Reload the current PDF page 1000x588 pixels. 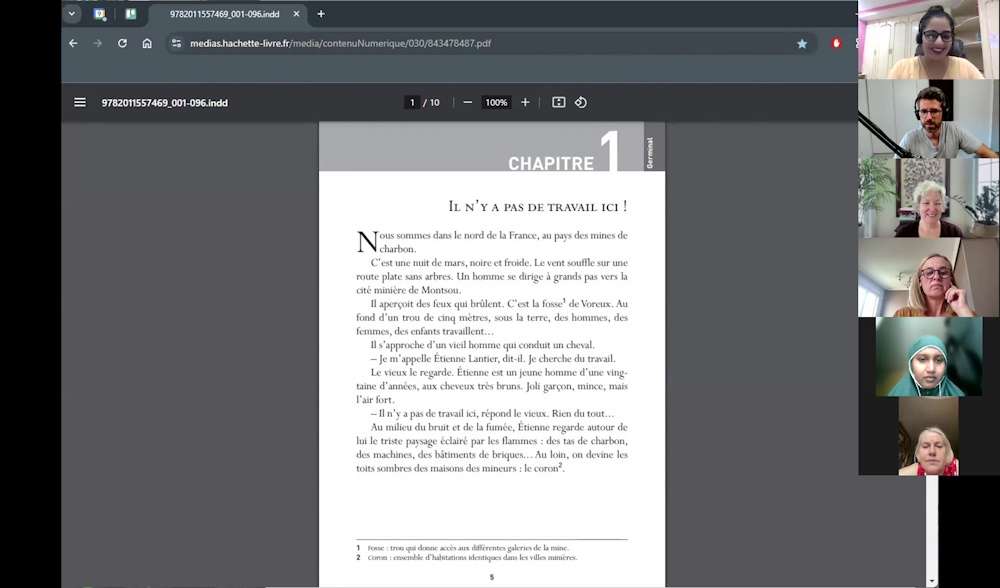(x=122, y=43)
